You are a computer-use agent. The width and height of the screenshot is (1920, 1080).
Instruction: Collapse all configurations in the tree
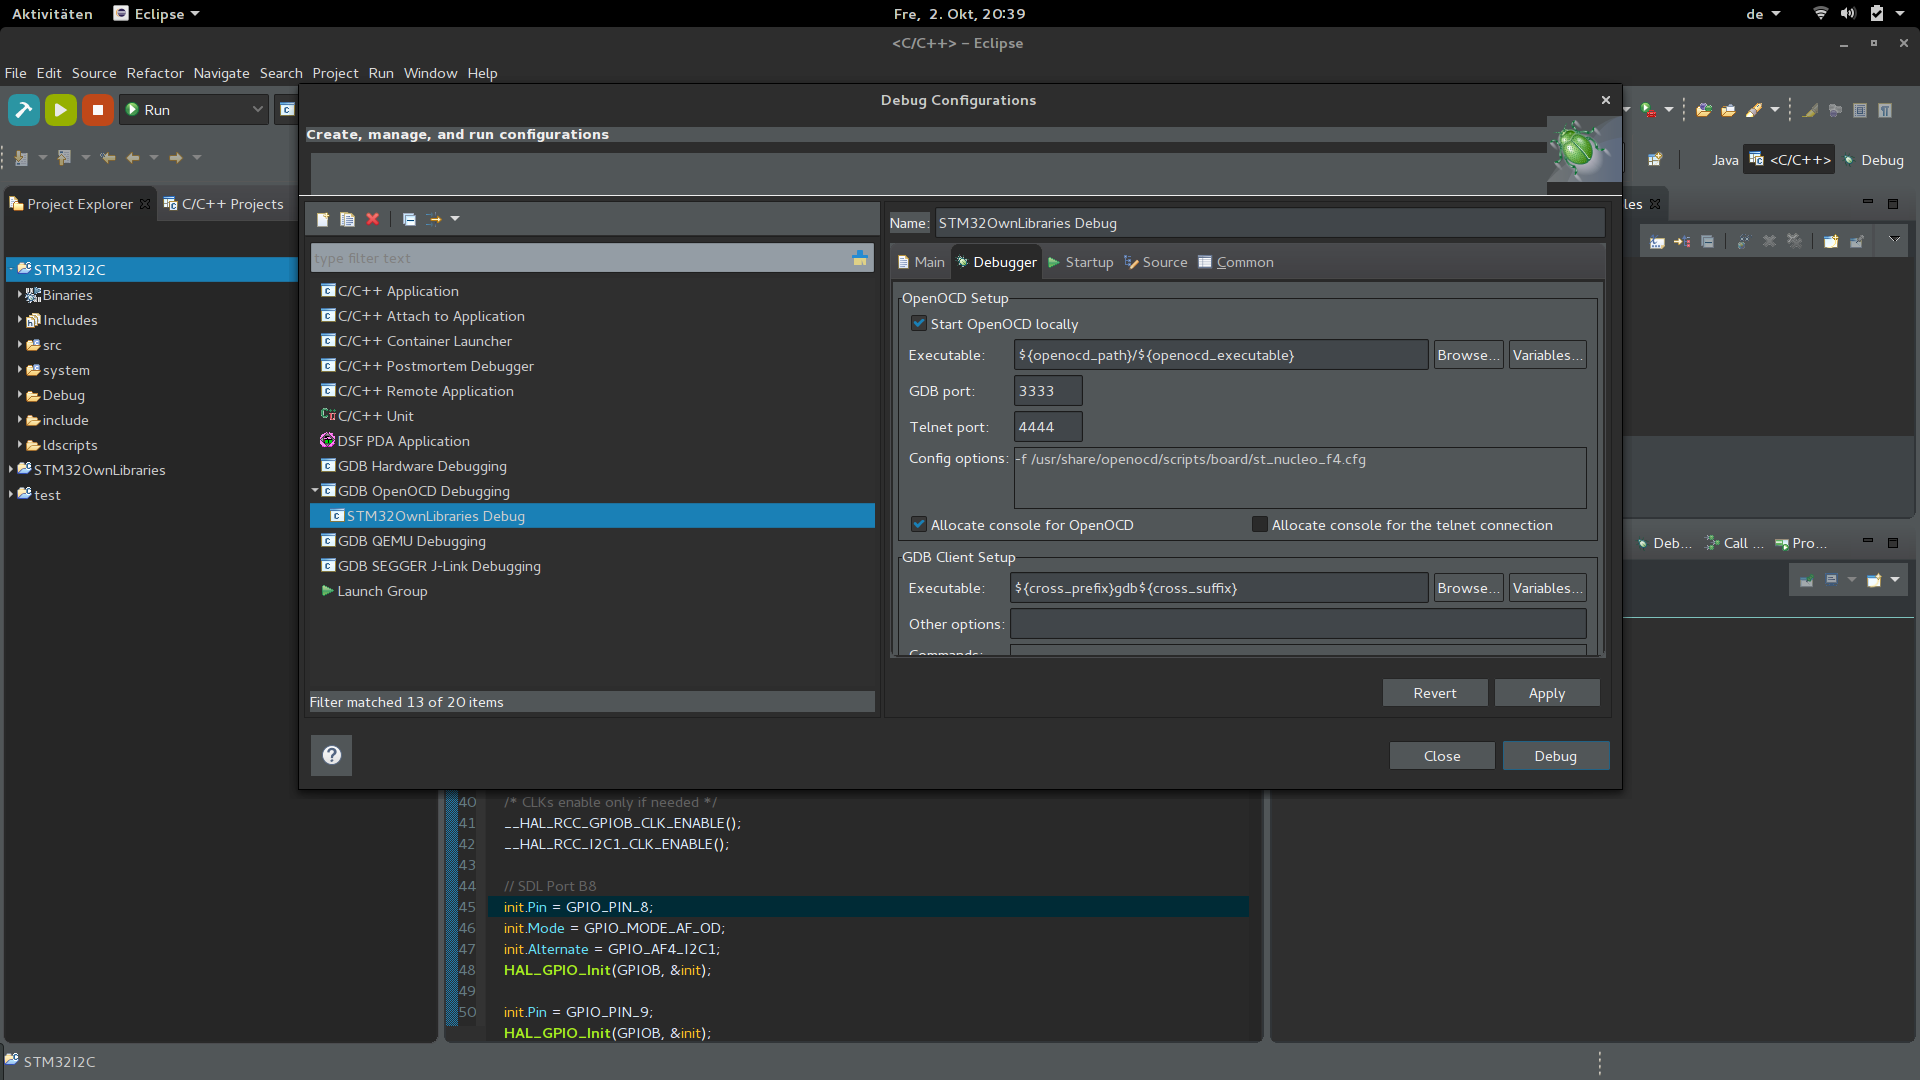click(409, 219)
